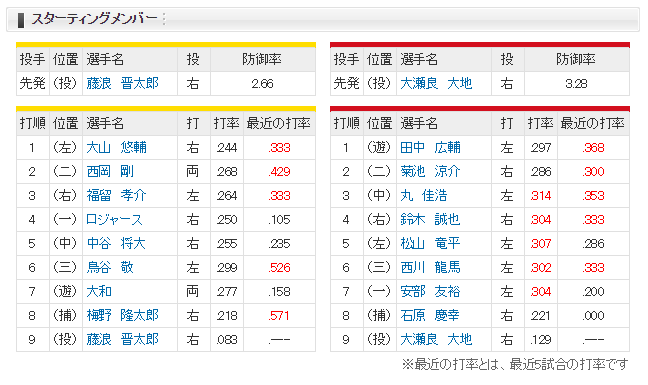Viewport: 648px width, 385px height.
Task: Select the footnote about 最近5試合の打率
Action: tap(515, 364)
